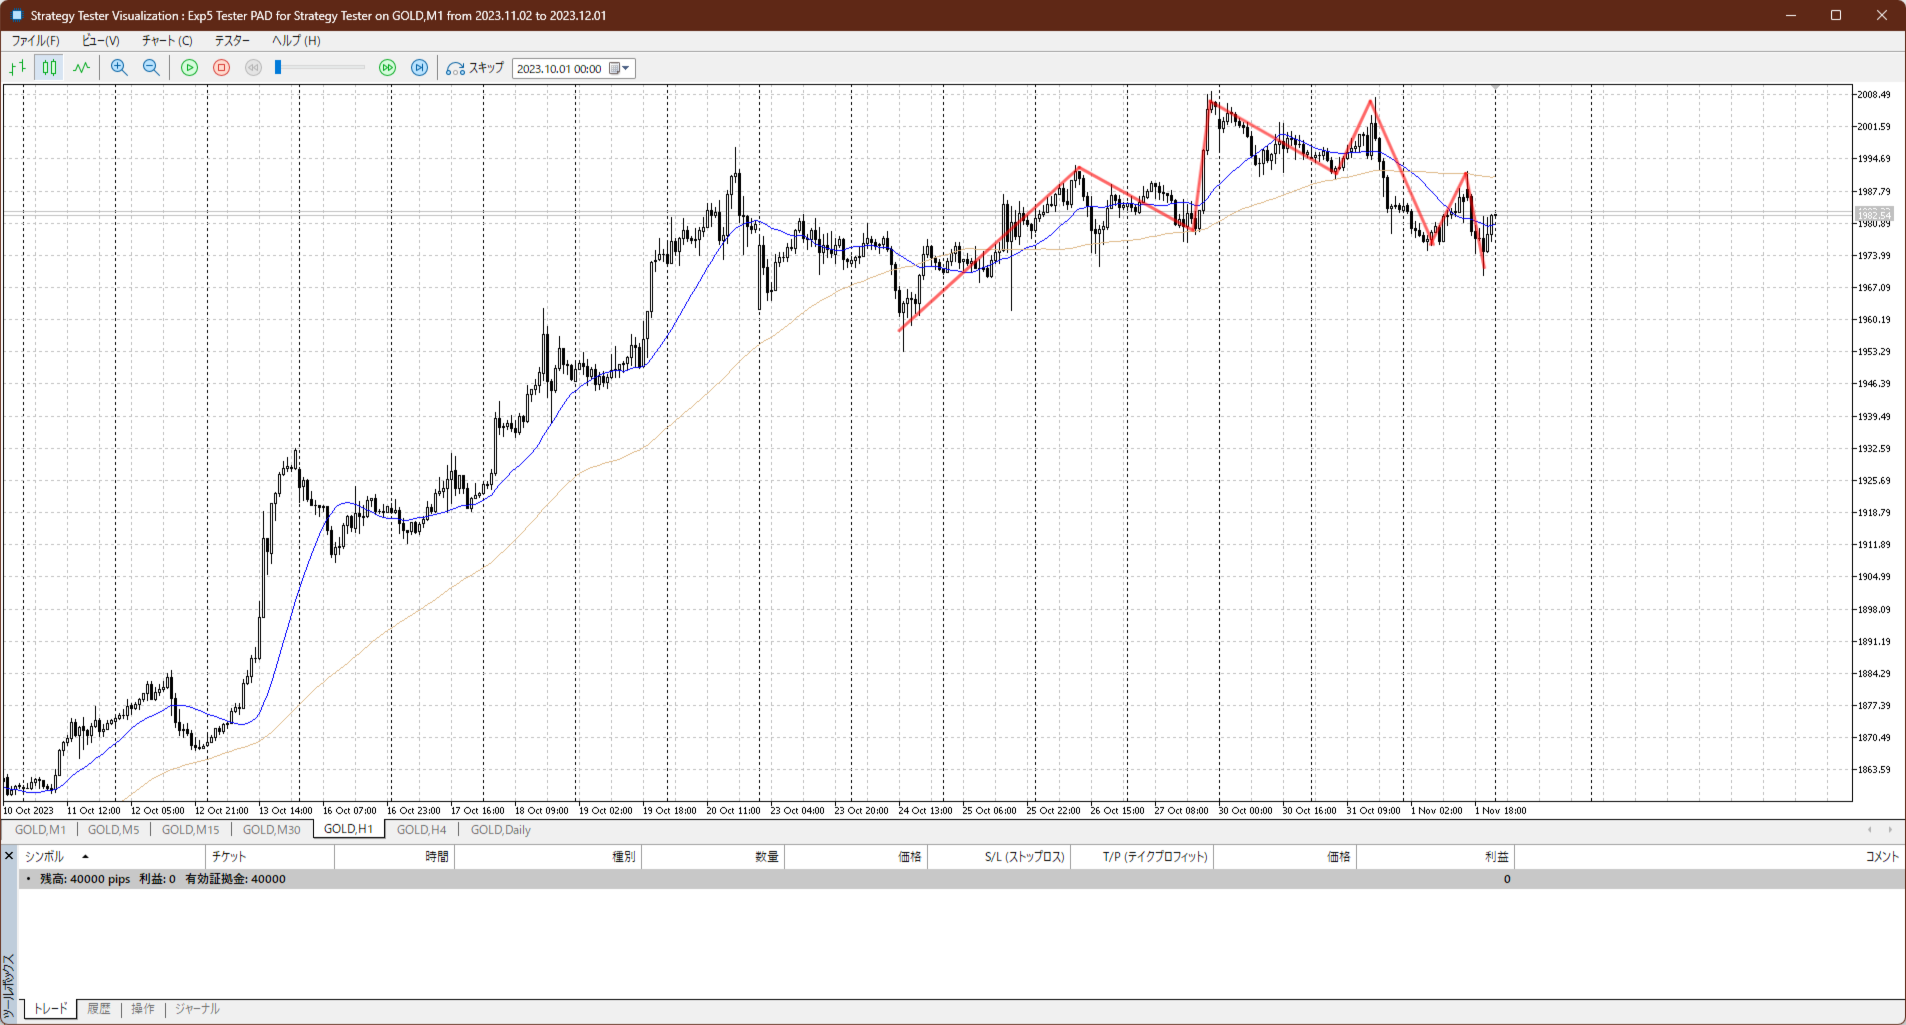Click the fast forward green icon
Screen dimensions: 1906x1025
tap(387, 68)
